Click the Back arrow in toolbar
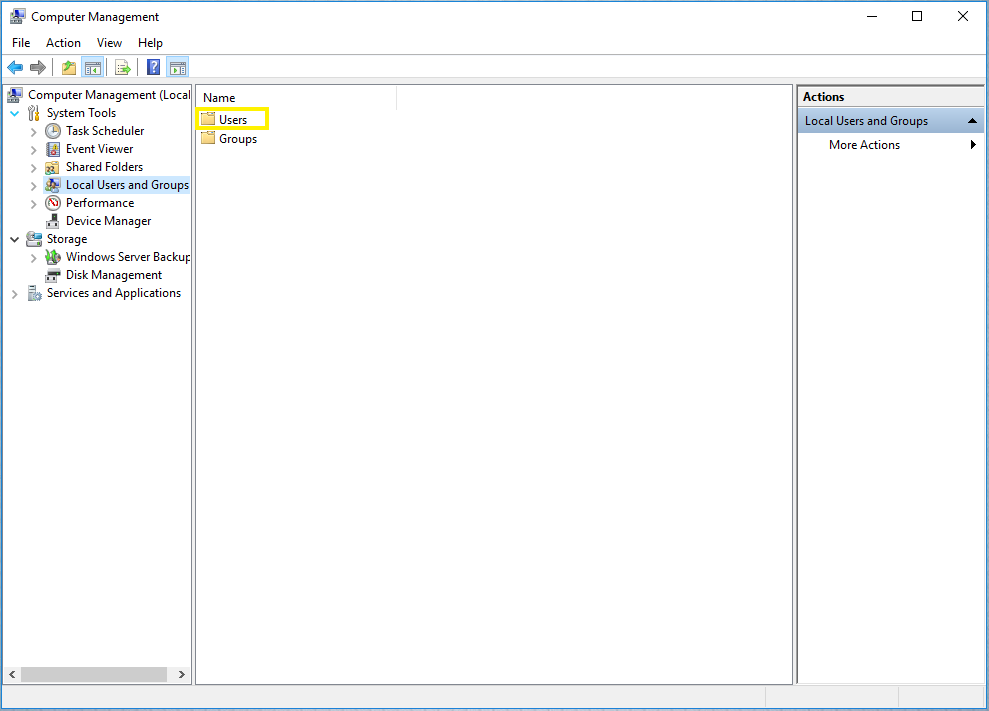This screenshot has width=989, height=711. [x=15, y=68]
